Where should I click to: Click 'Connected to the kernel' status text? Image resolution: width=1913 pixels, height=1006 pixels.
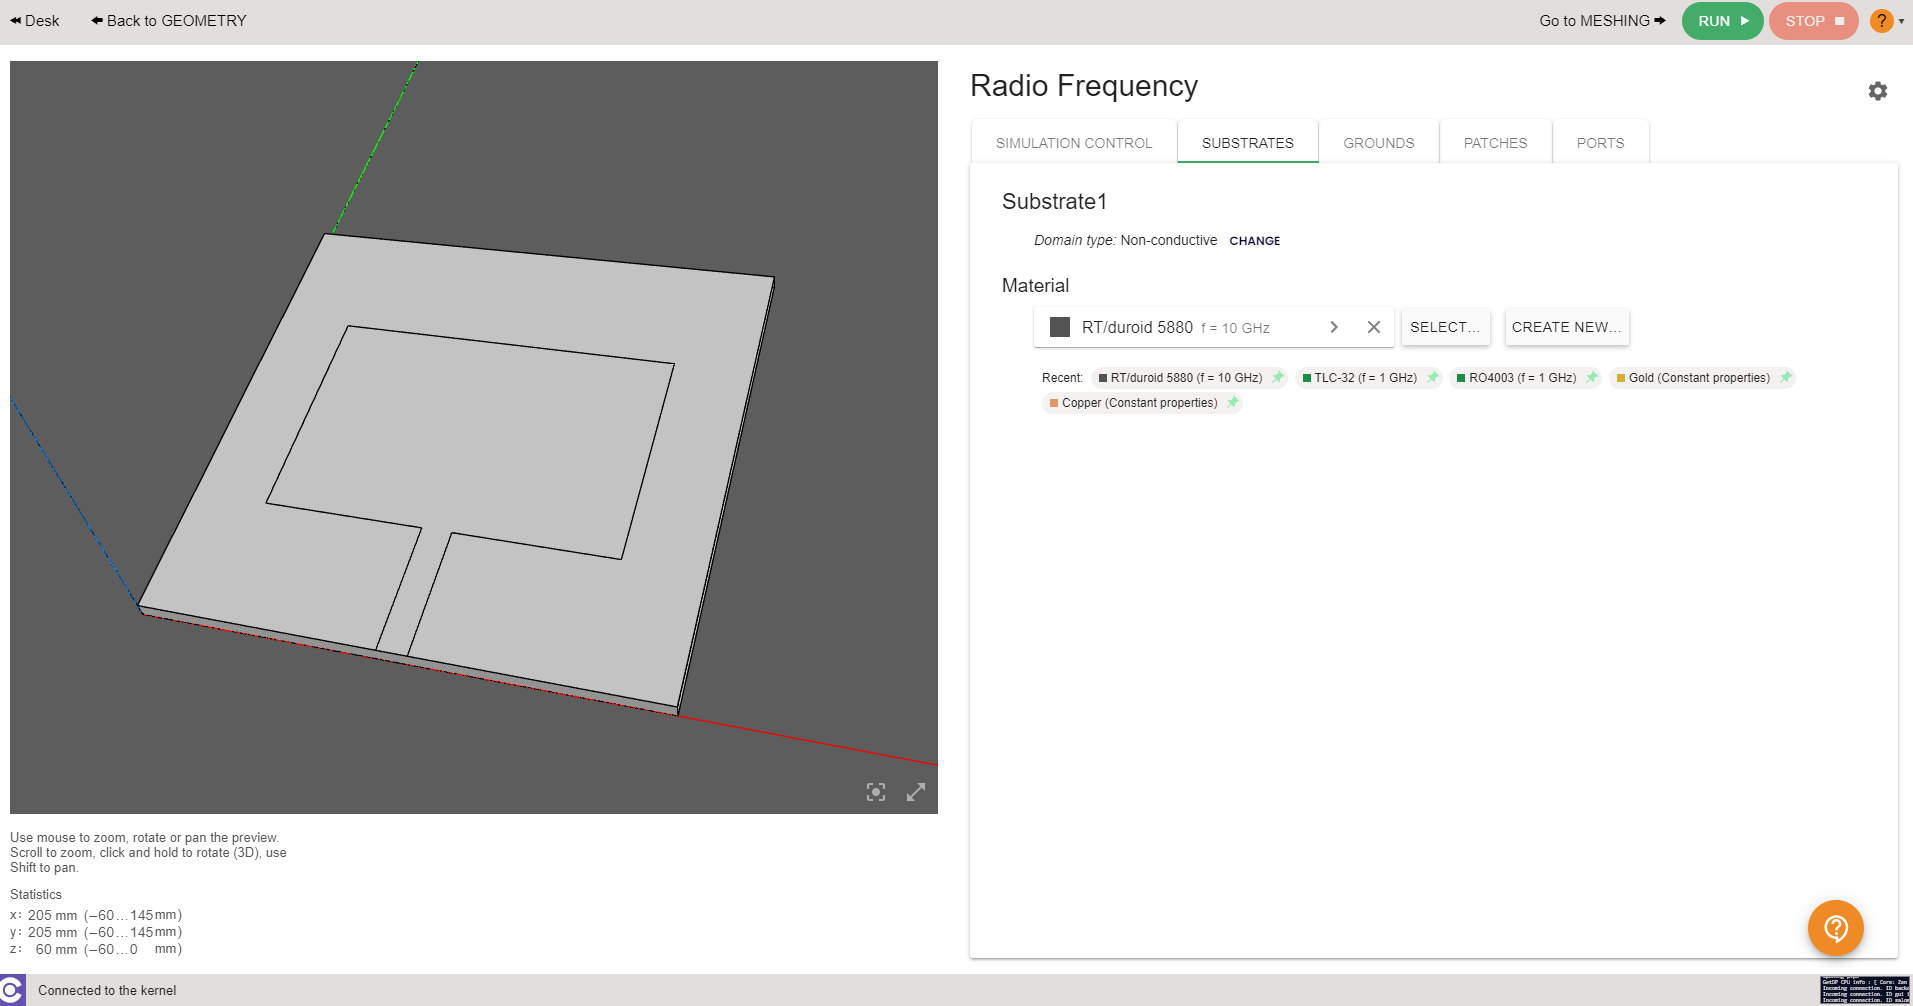(x=107, y=991)
